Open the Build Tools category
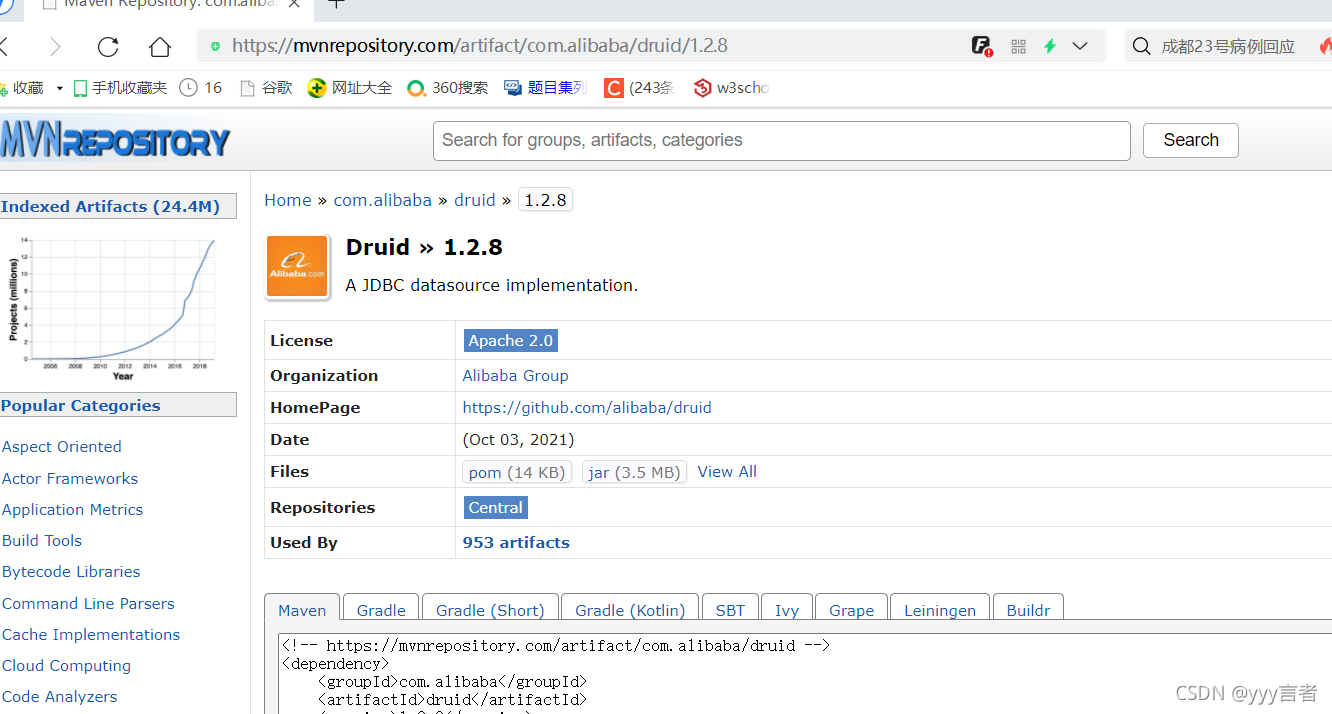1332x714 pixels. click(x=42, y=541)
